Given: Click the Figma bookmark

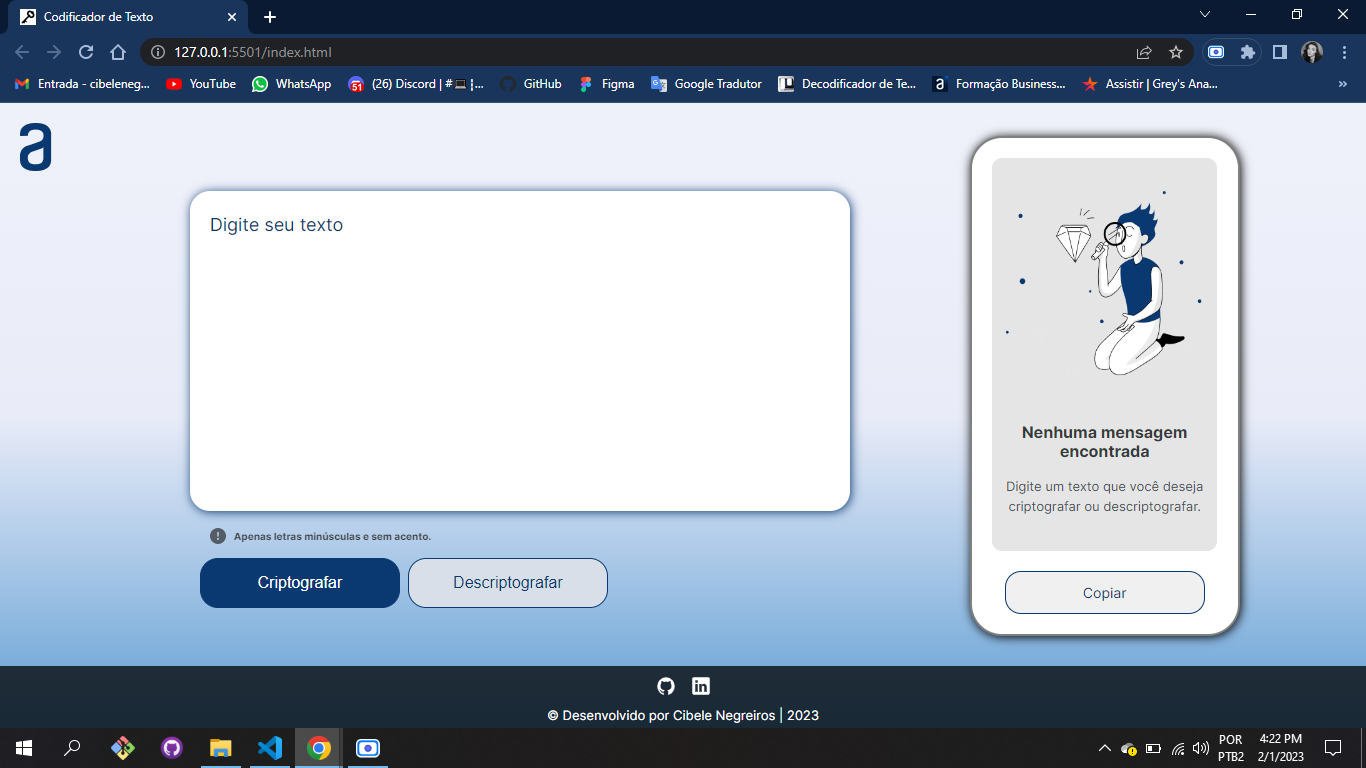Looking at the screenshot, I should click(585, 84).
